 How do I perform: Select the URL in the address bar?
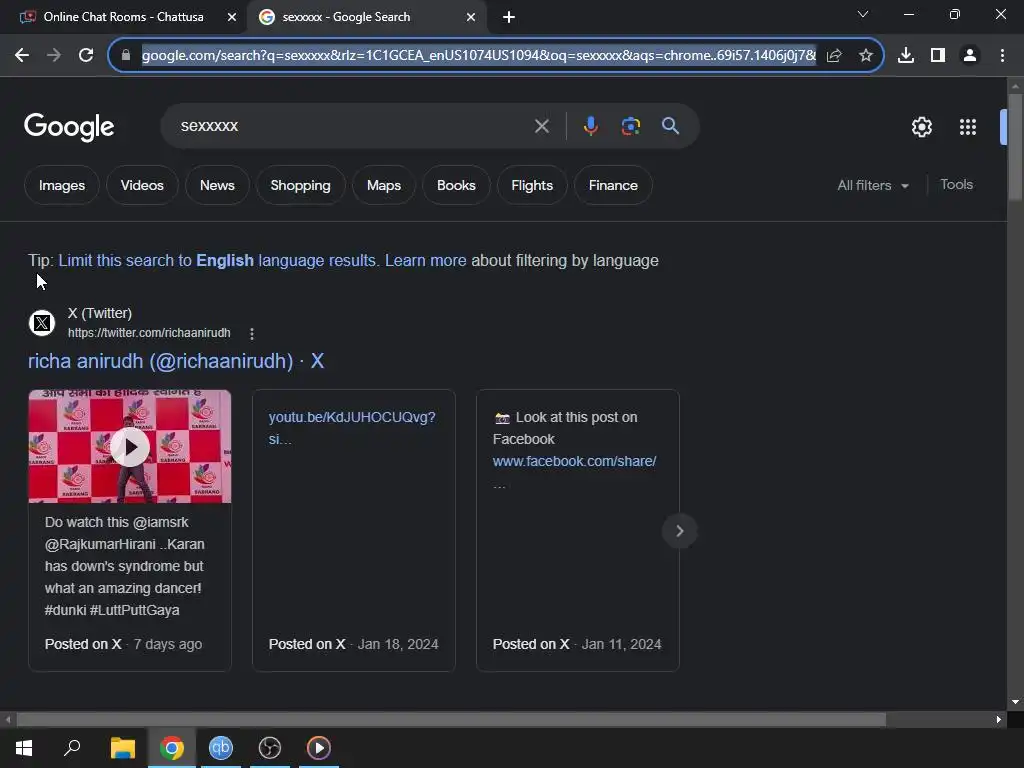[479, 56]
